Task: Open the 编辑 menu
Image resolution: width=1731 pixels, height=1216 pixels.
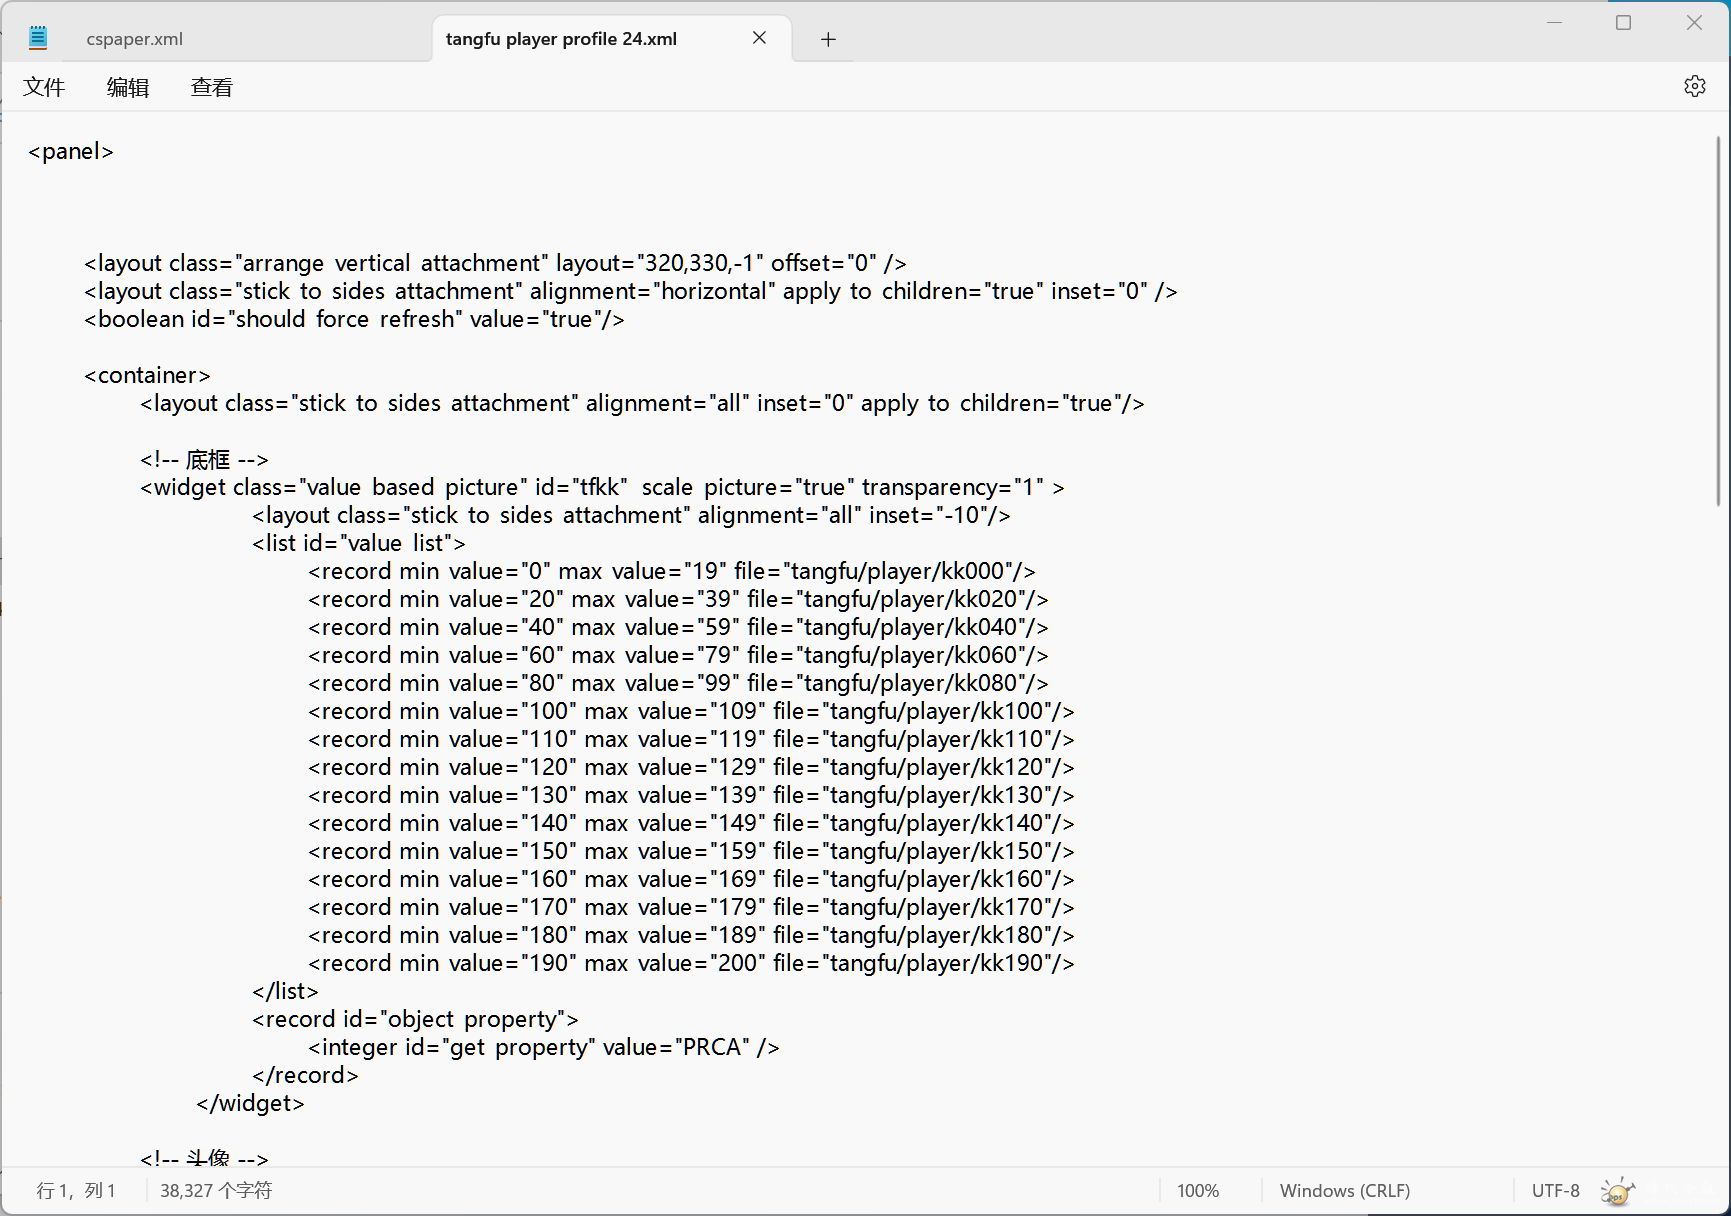Action: (x=128, y=88)
